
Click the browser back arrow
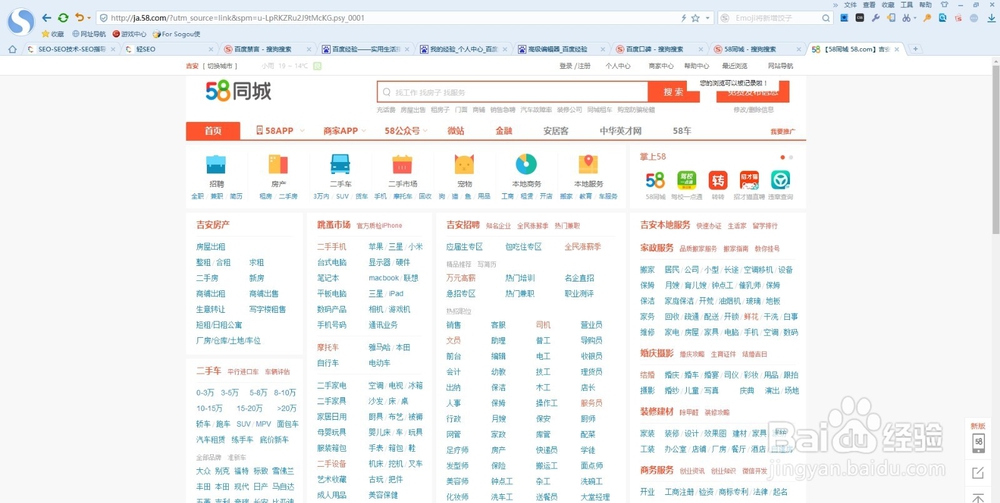[47, 18]
